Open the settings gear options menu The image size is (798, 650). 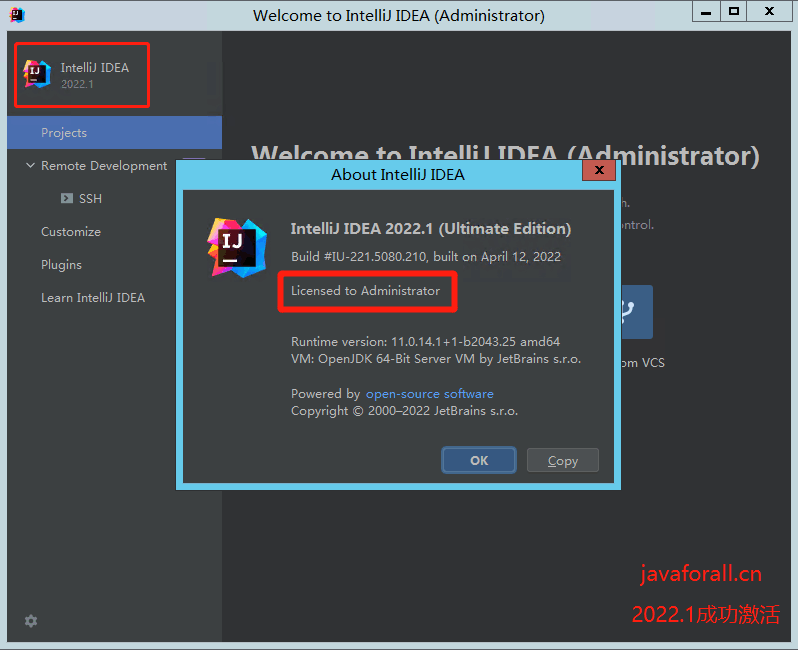click(x=31, y=620)
